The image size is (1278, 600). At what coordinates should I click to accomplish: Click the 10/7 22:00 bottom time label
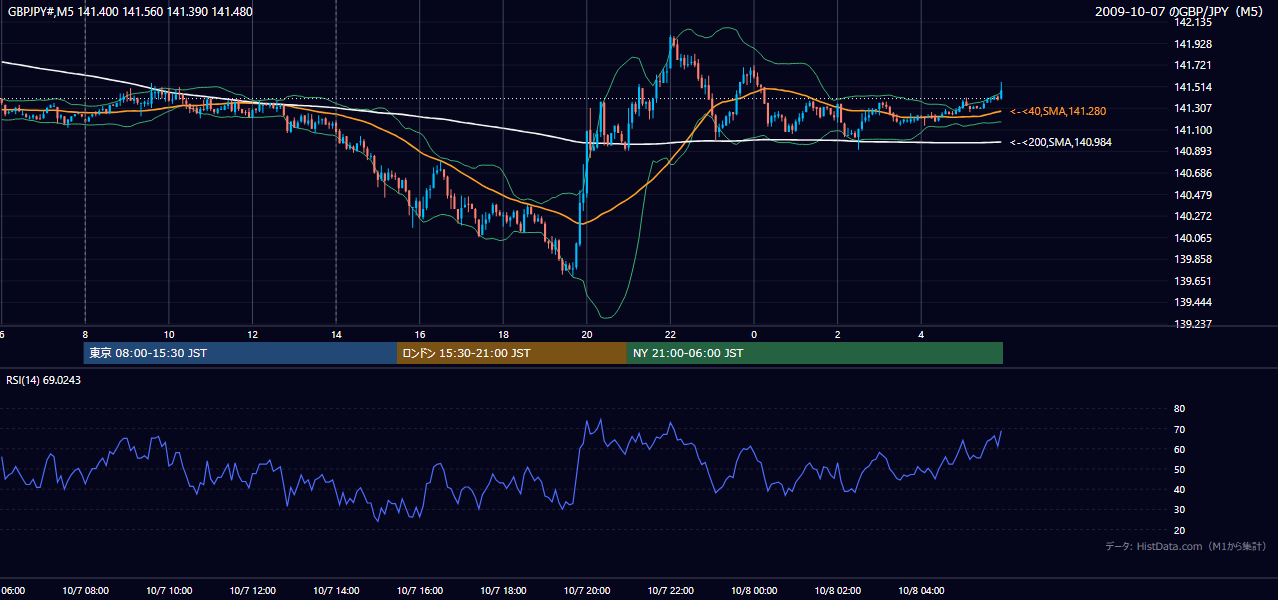[670, 591]
